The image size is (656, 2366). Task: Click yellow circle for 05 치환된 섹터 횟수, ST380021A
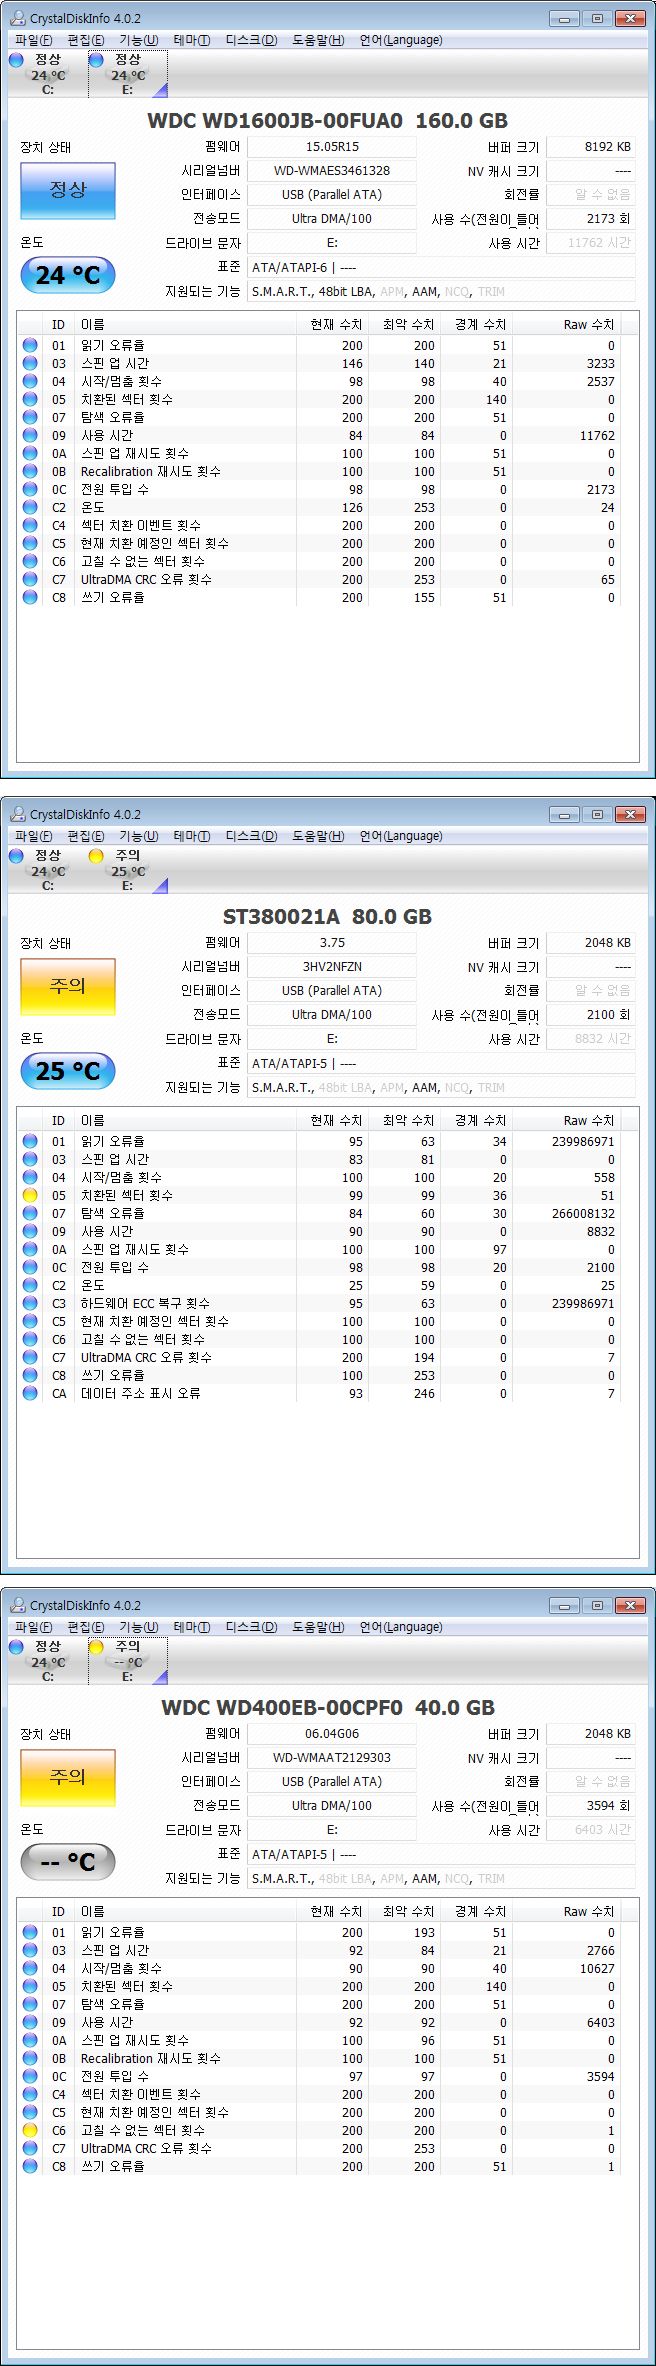click(x=30, y=1195)
